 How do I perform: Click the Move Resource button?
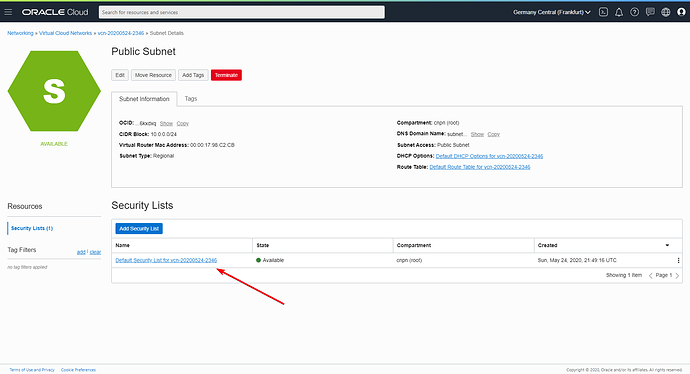[x=153, y=75]
